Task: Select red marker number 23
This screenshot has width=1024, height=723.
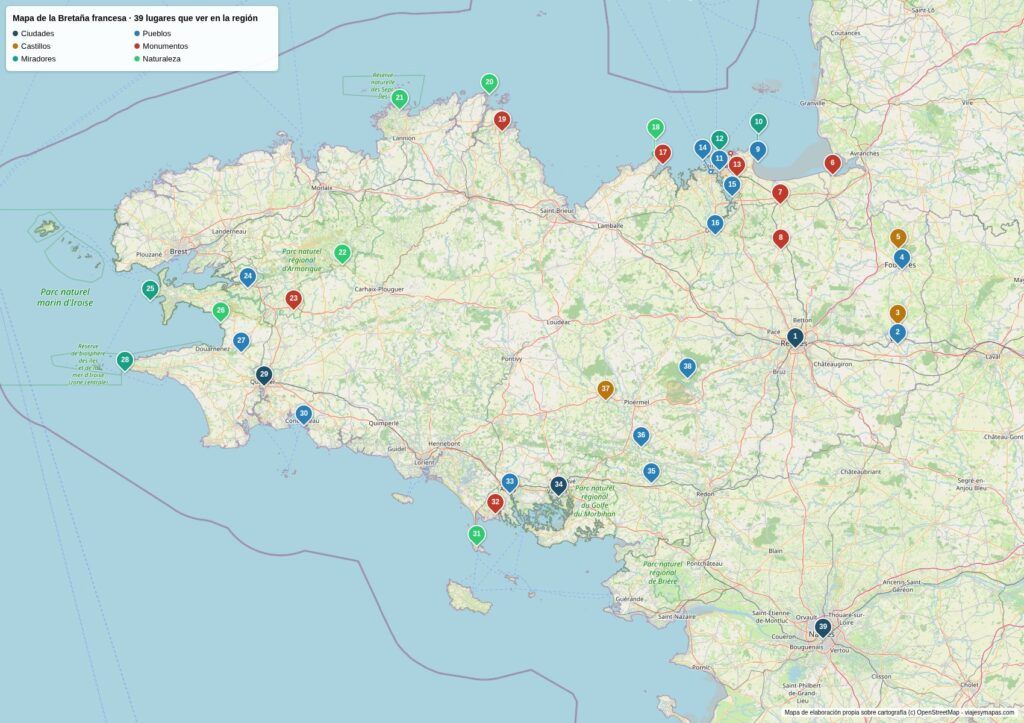Action: [x=293, y=300]
